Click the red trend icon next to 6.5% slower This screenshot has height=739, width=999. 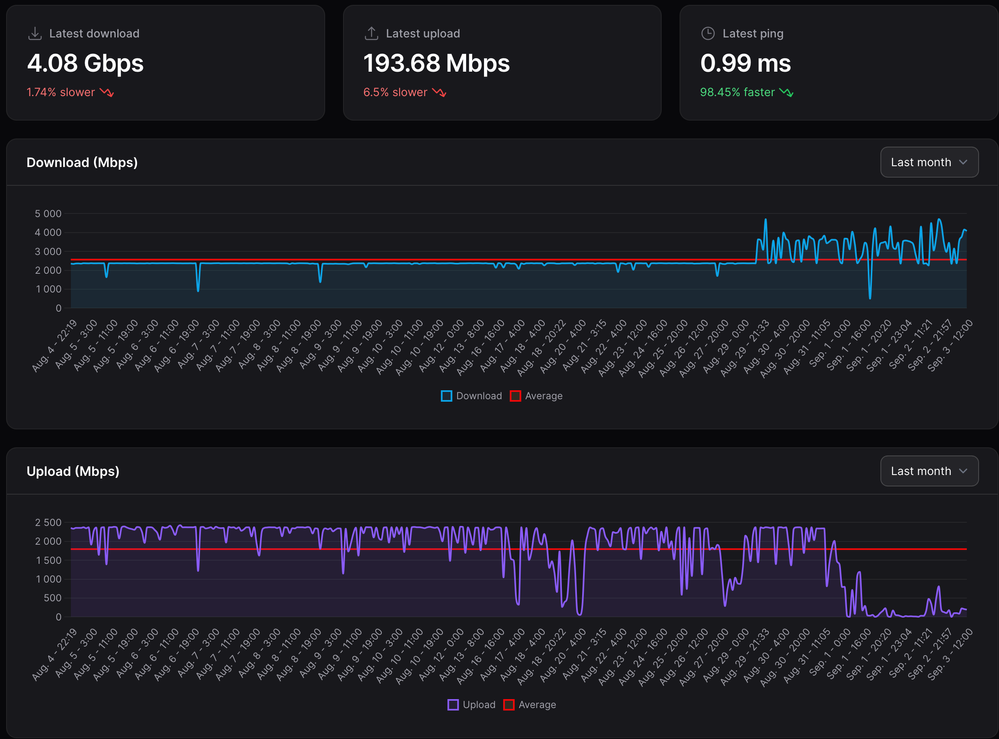(439, 93)
